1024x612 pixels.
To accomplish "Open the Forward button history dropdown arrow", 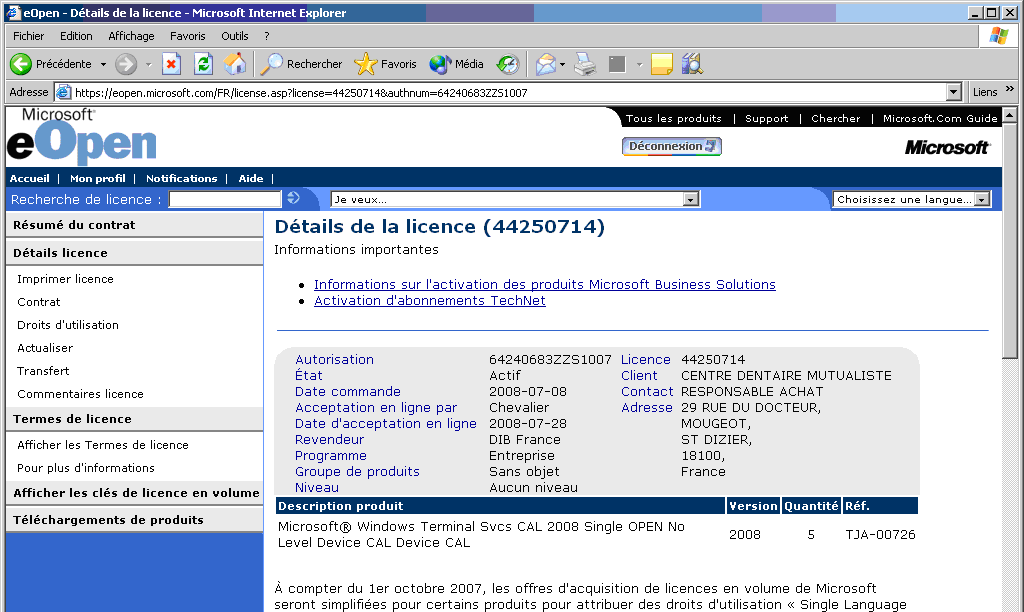I will [148, 64].
